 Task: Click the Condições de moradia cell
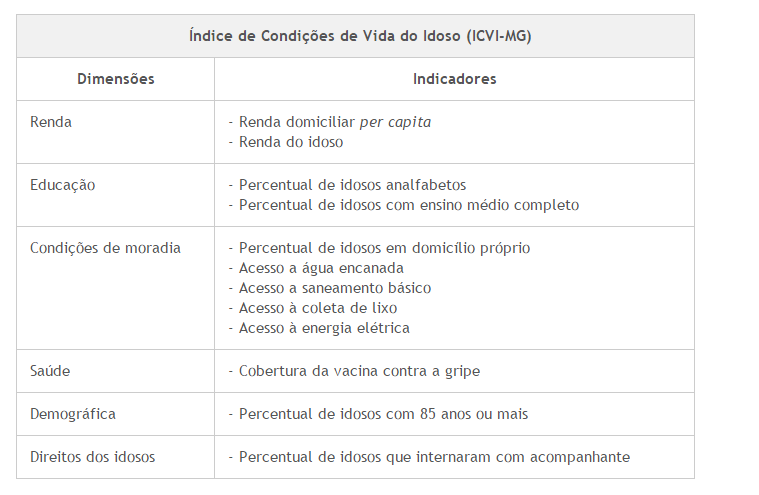pos(105,248)
